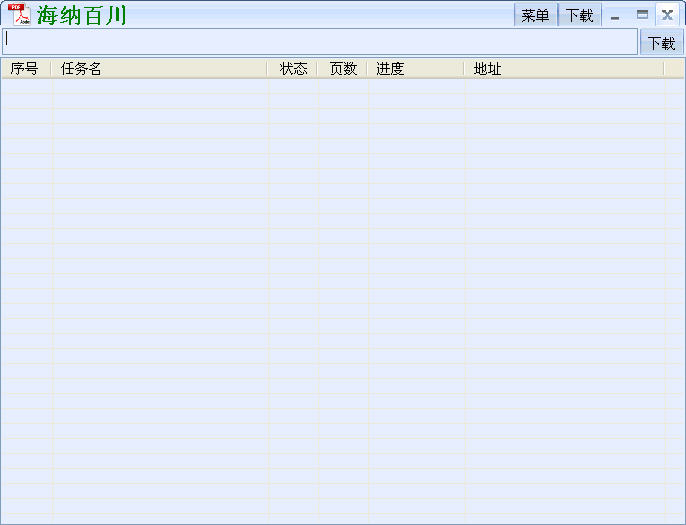Open the 下载 tab in title bar

coord(579,15)
